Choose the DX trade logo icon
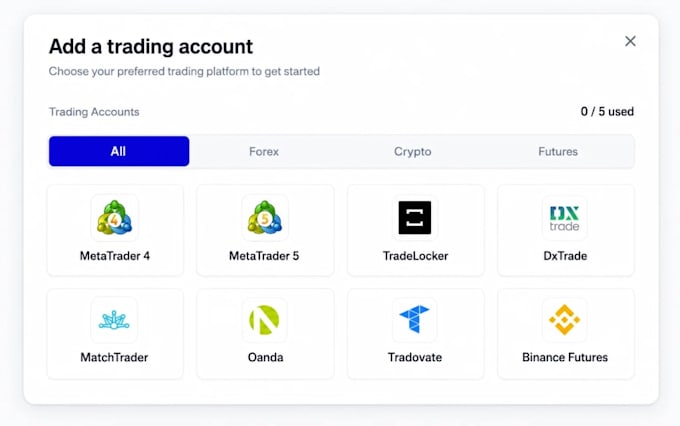This screenshot has height=426, width=680. coord(565,218)
